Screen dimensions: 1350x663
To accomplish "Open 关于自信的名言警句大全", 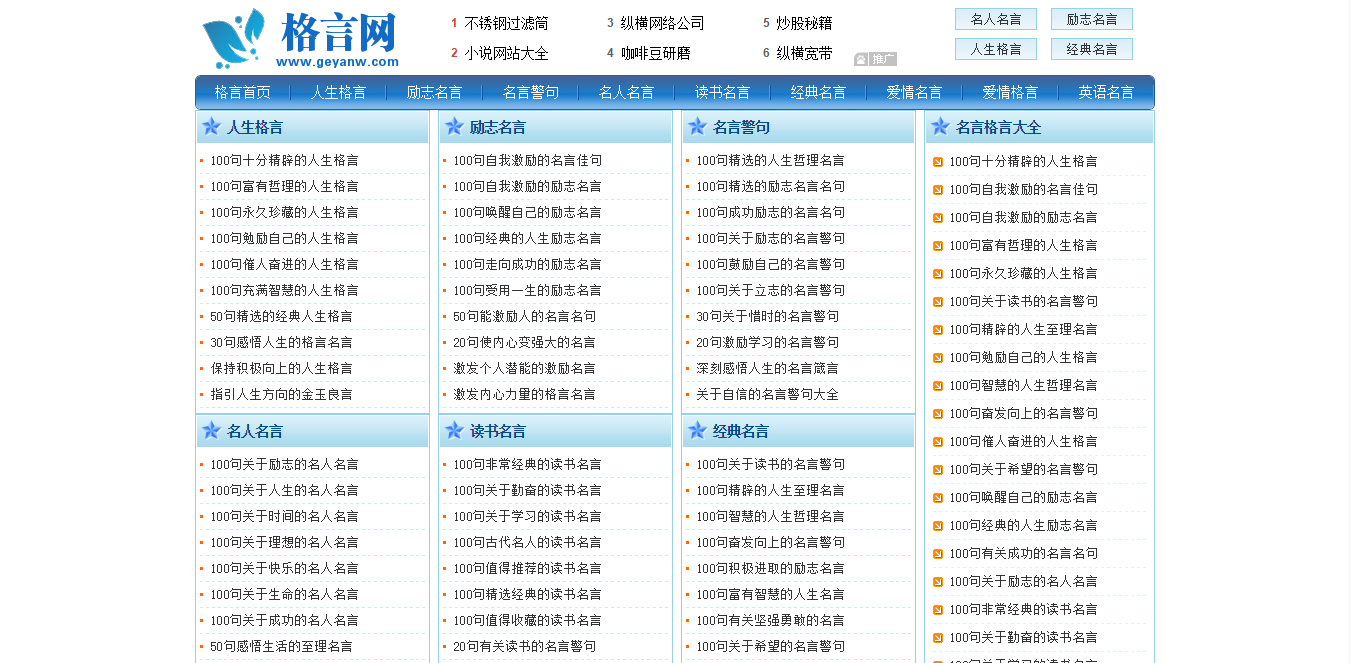I will tap(767, 394).
